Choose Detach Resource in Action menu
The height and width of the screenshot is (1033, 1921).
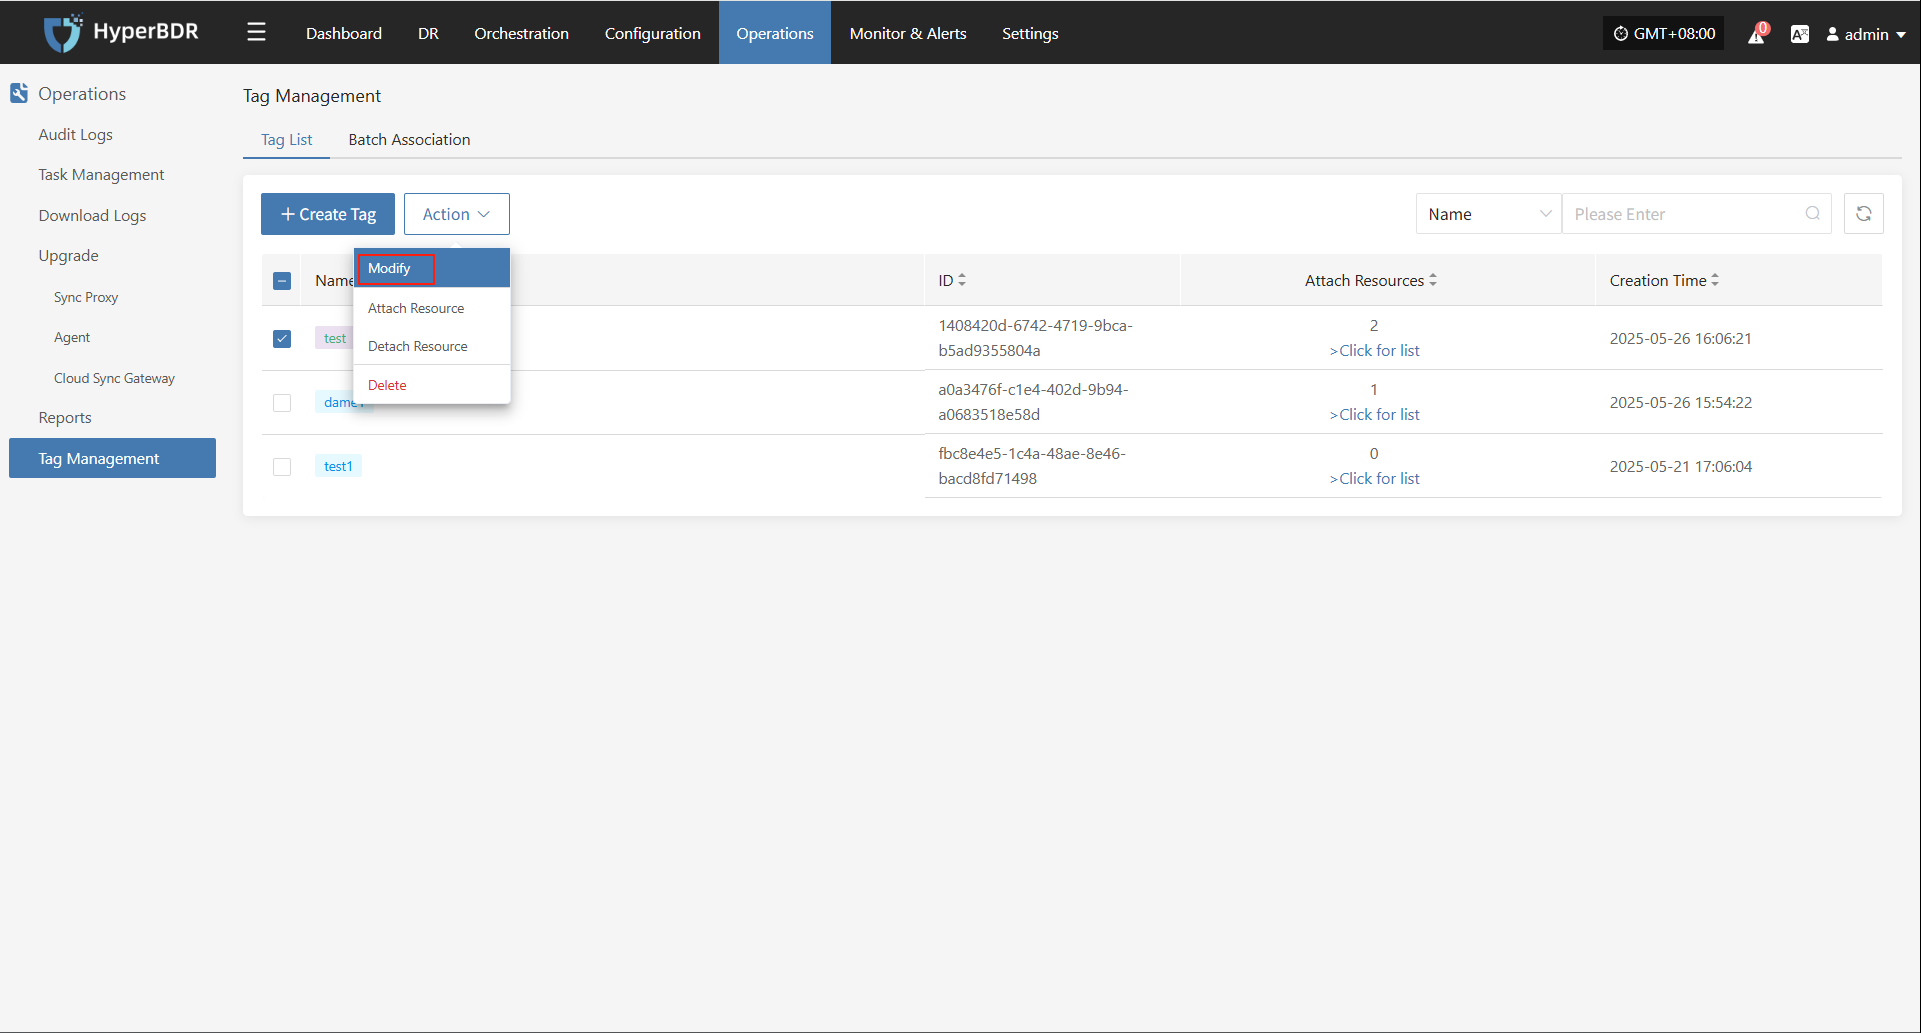432,346
